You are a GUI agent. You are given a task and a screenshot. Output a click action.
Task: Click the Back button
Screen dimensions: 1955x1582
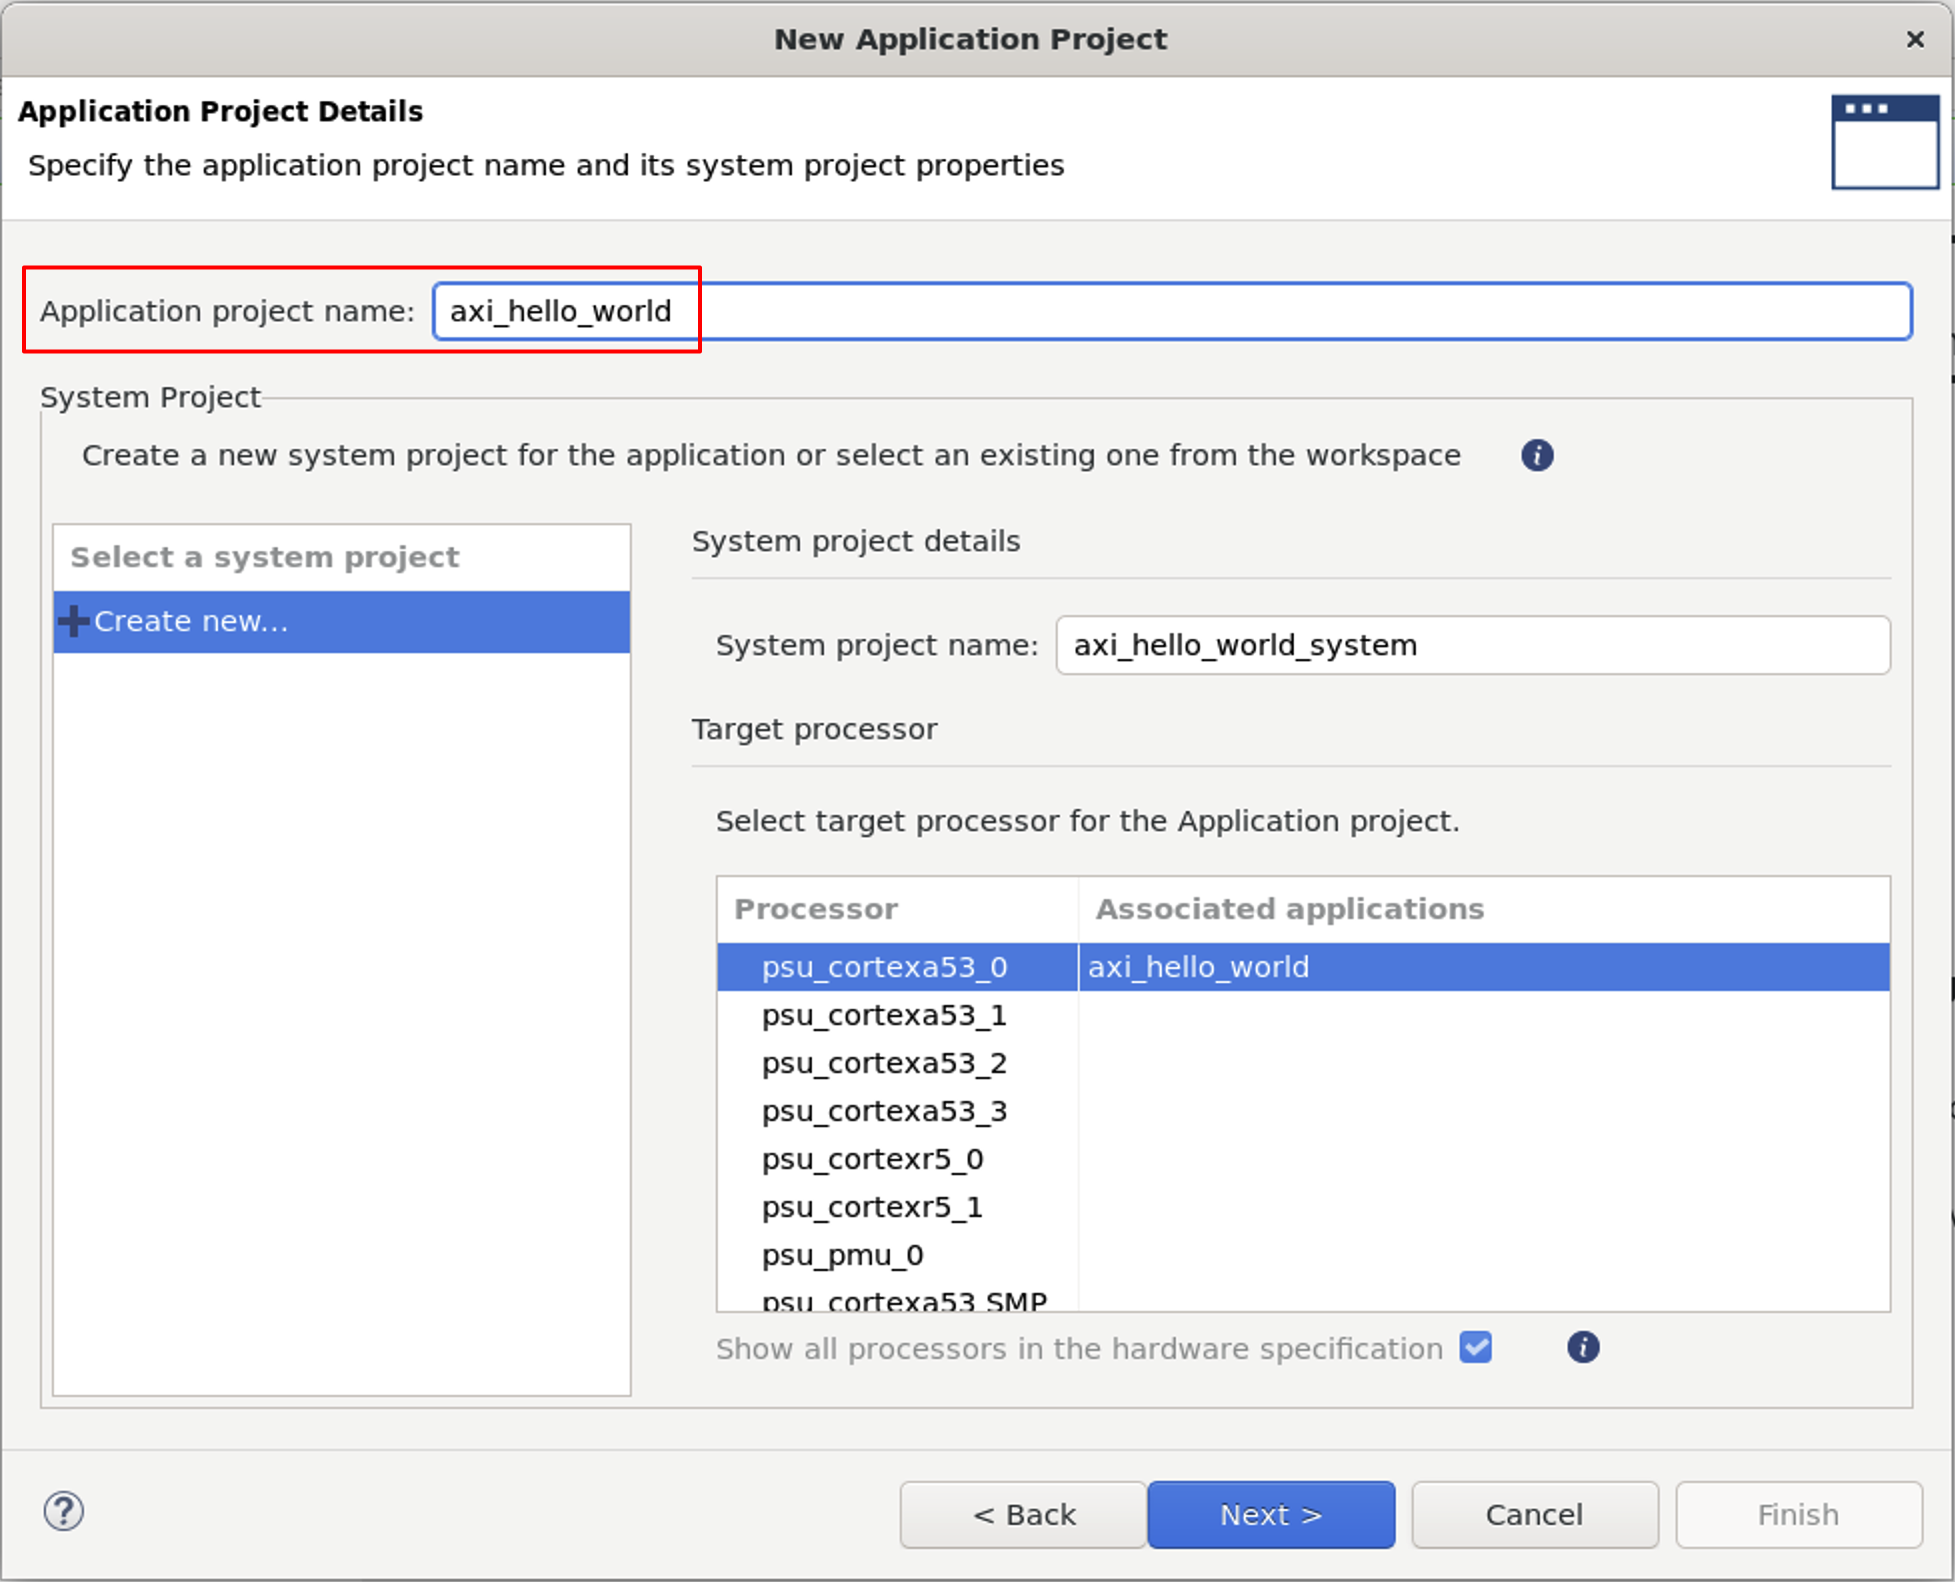(1023, 1513)
